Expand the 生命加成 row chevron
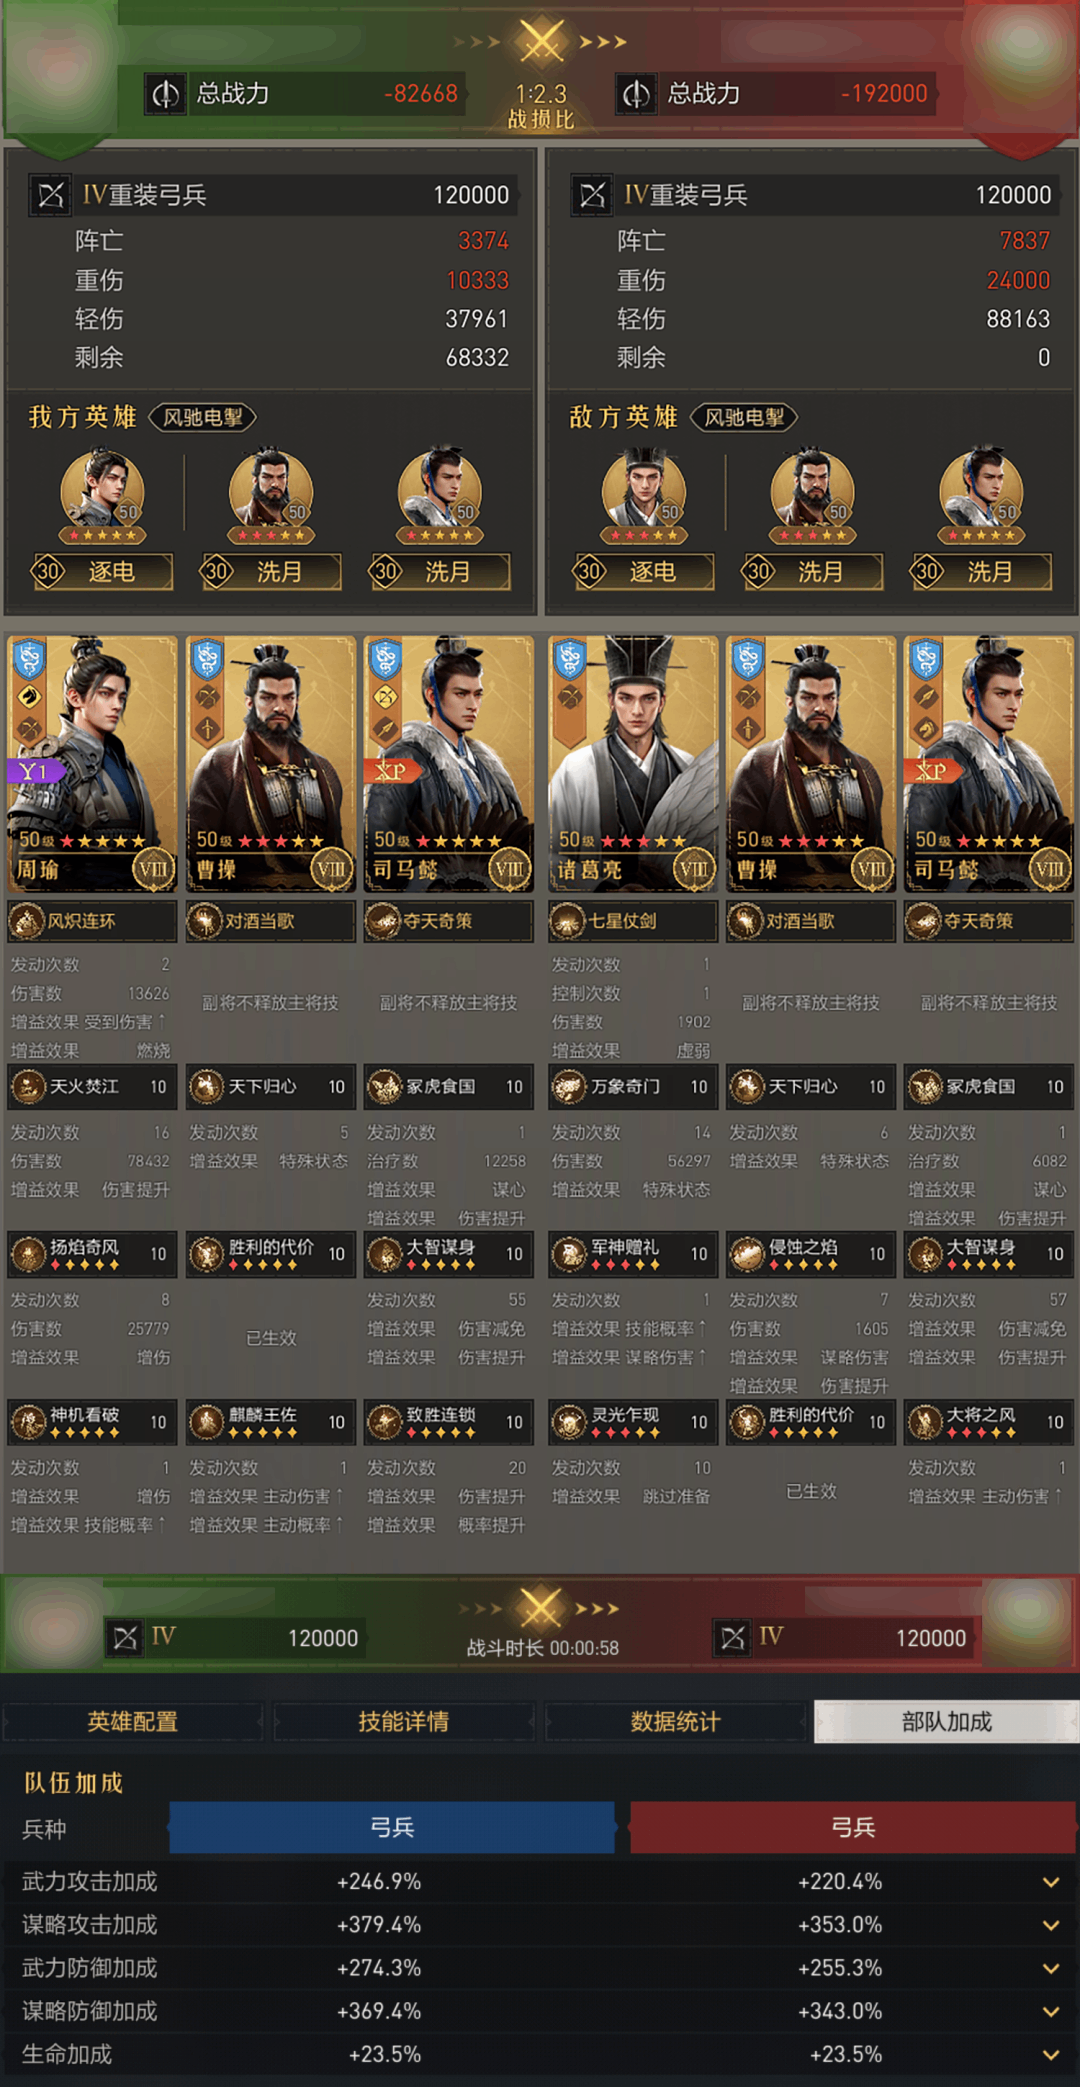The height and width of the screenshot is (2087, 1080). click(1051, 2055)
